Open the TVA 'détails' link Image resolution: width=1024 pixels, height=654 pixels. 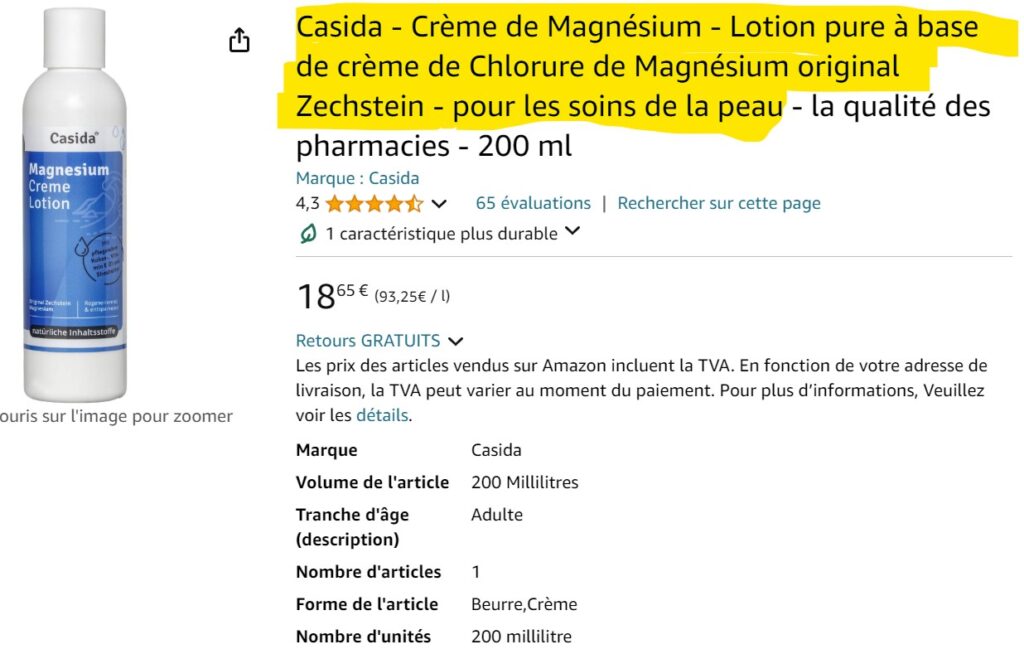point(382,415)
